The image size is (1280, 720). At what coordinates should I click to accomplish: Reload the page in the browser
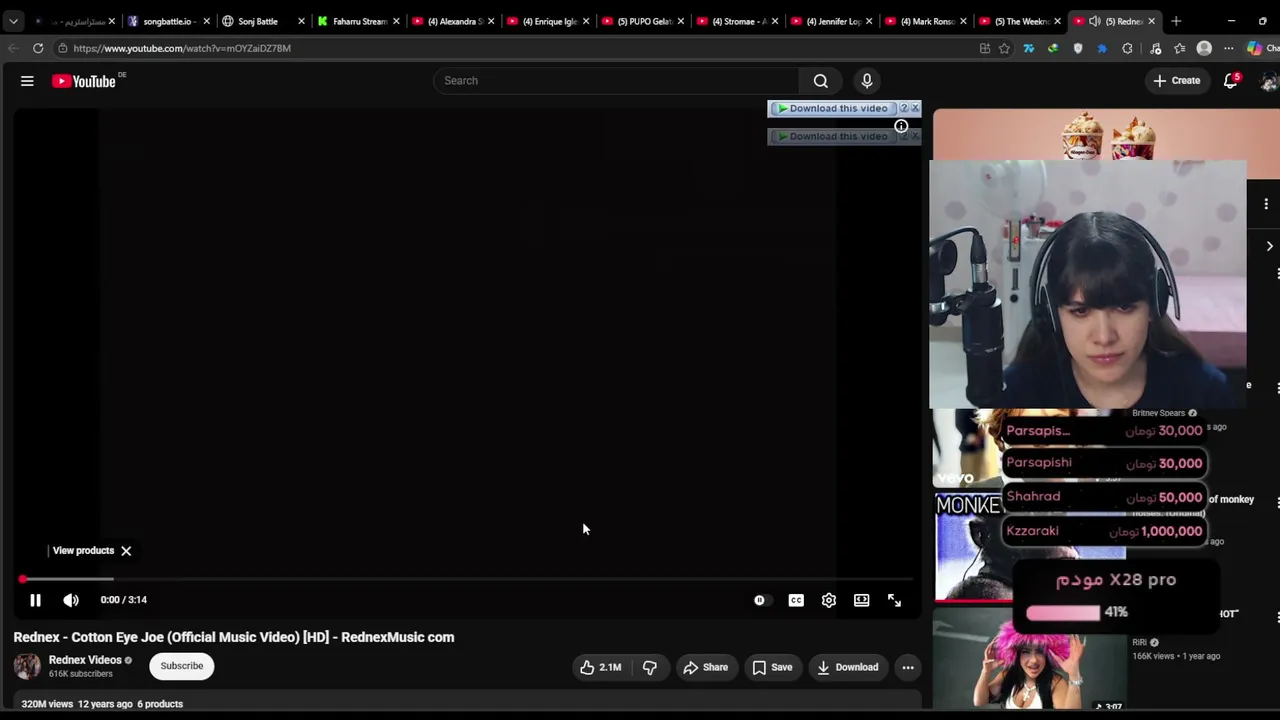[x=38, y=48]
